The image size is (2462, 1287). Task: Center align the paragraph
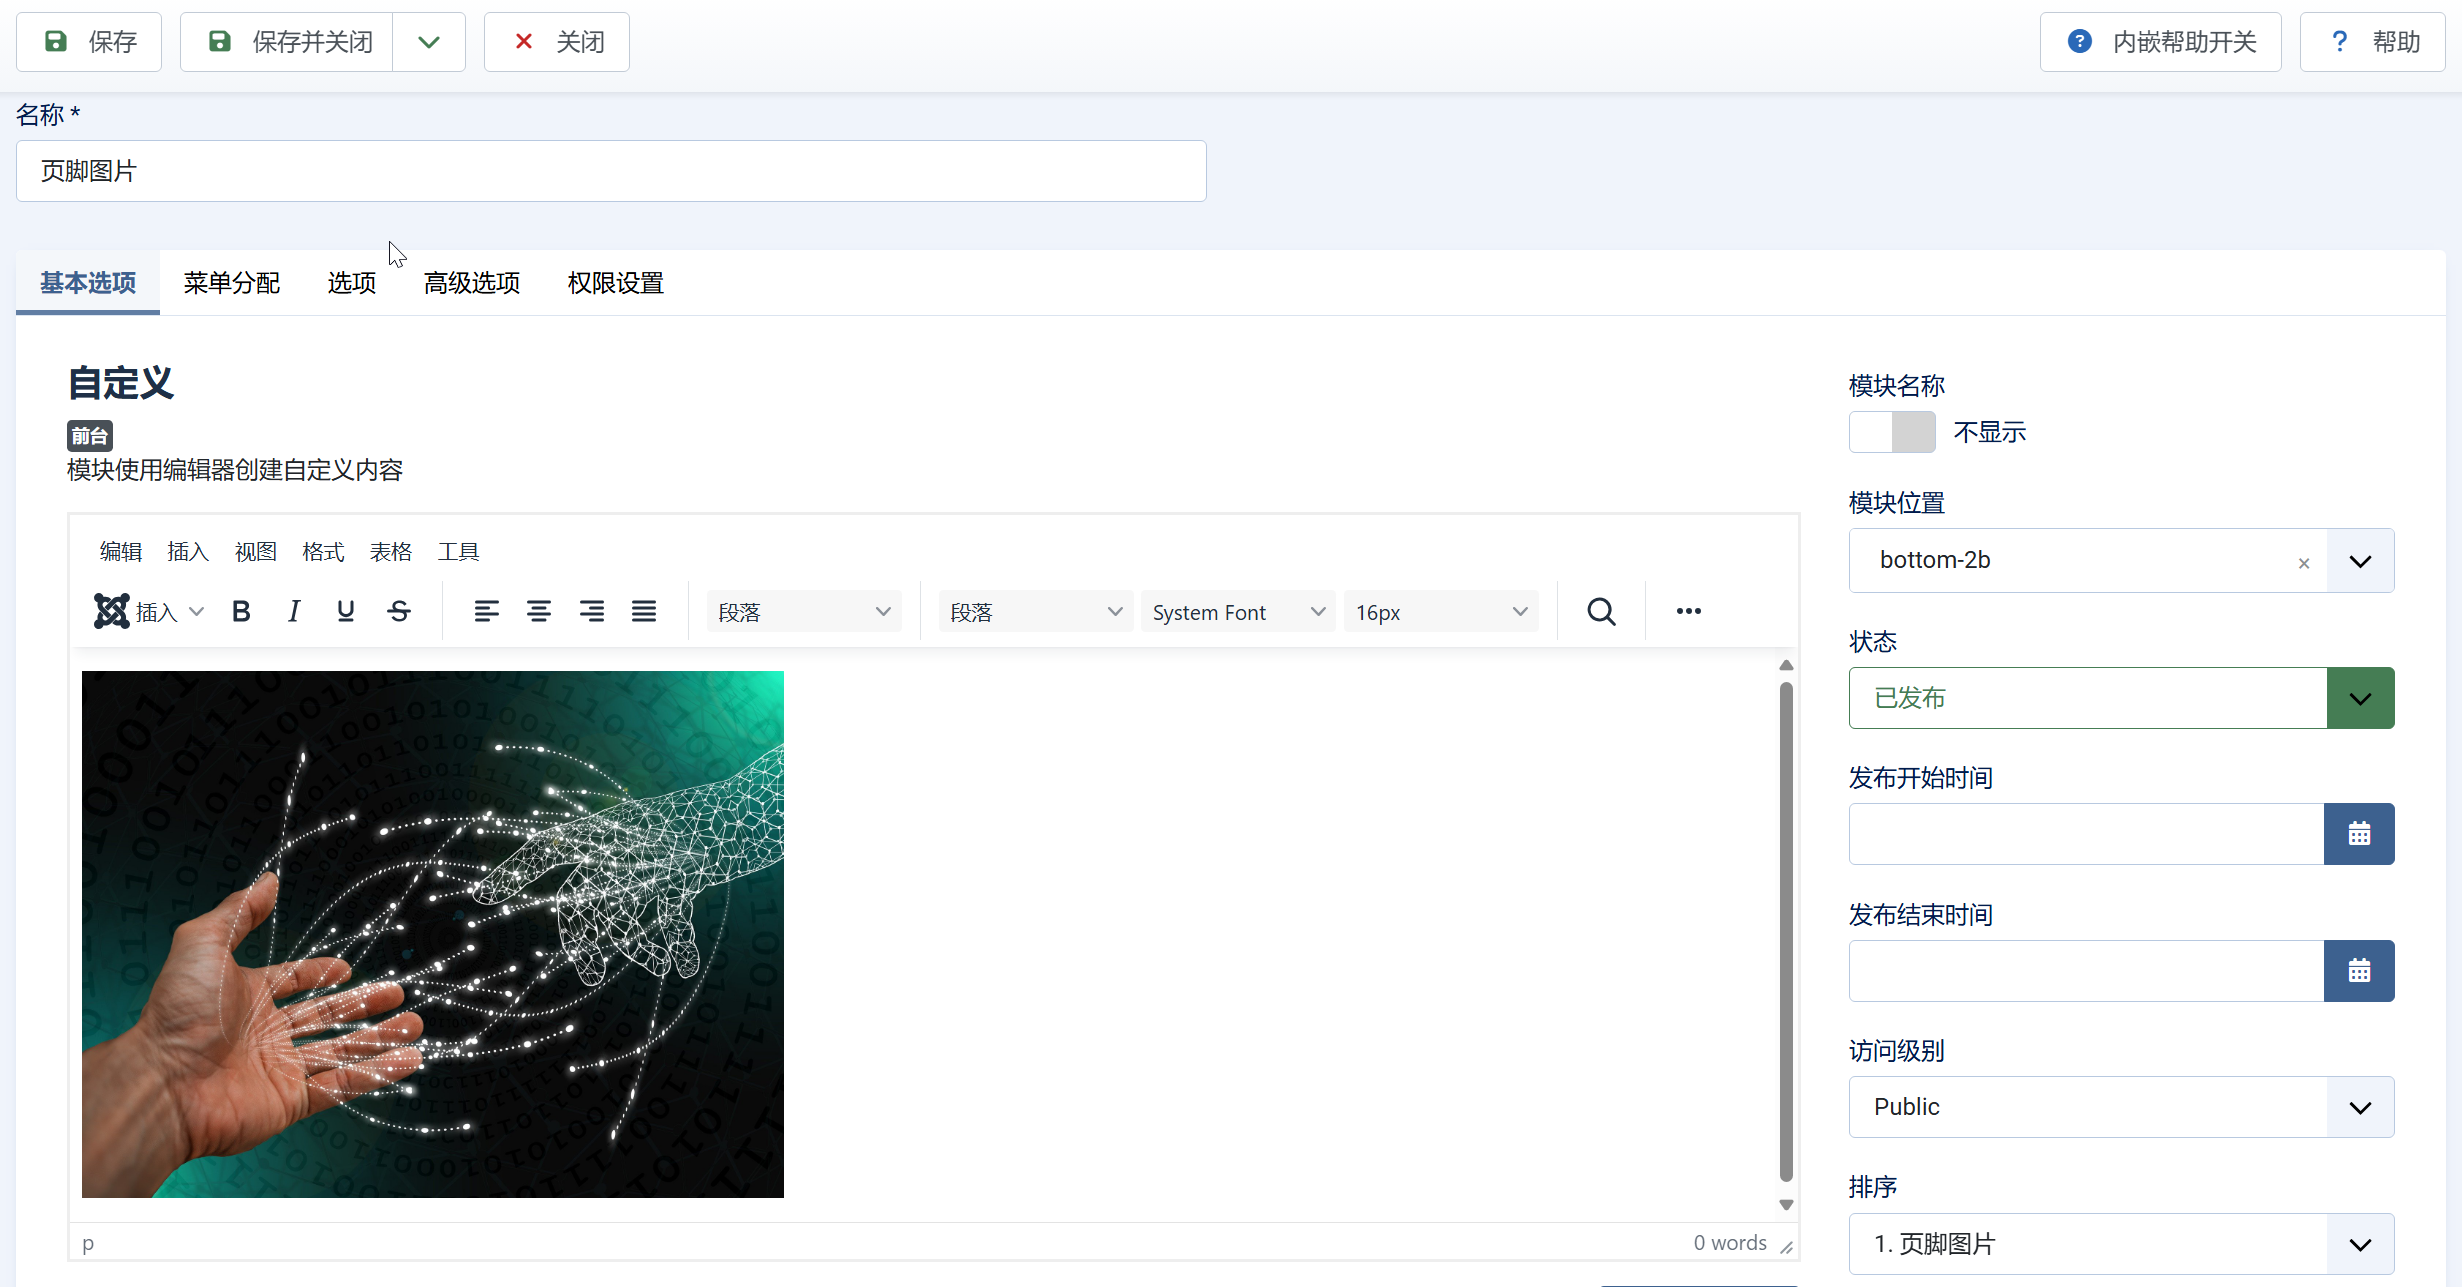tap(539, 611)
